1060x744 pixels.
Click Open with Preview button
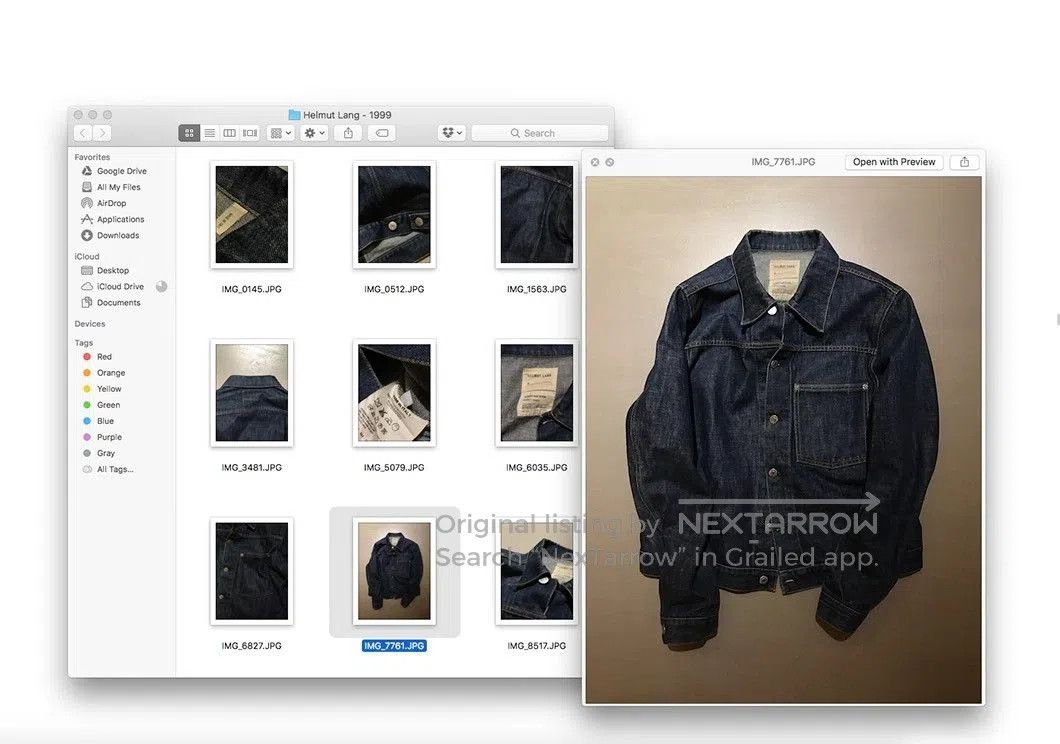point(894,162)
